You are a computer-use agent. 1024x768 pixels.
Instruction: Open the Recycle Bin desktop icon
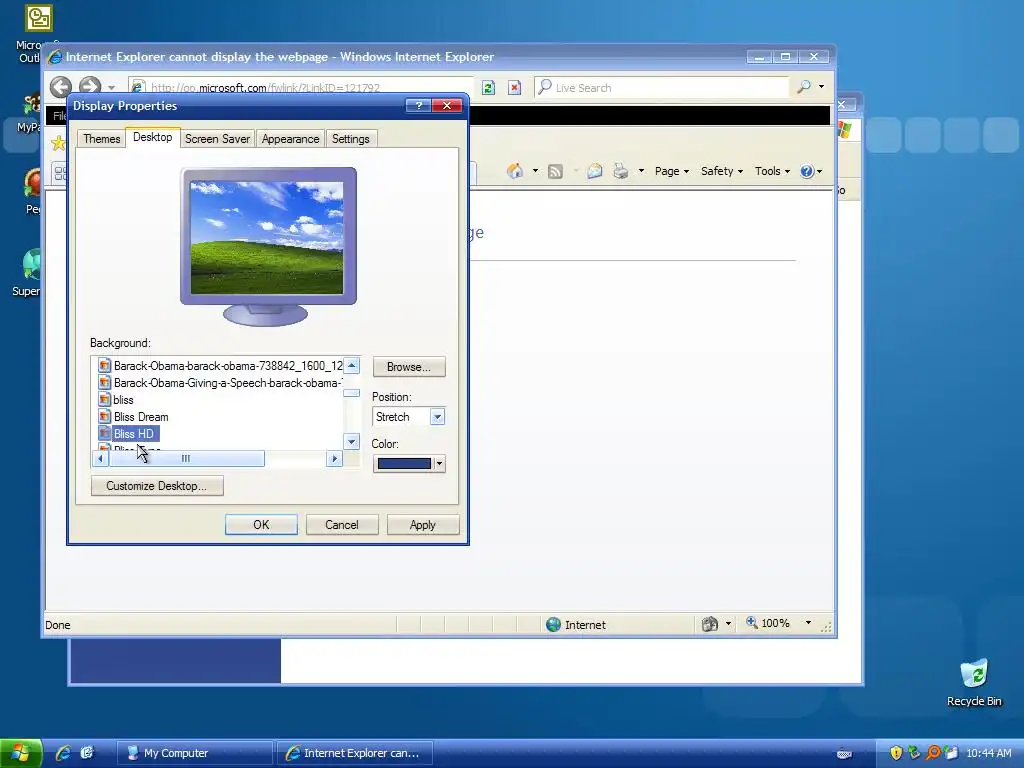pyautogui.click(x=974, y=683)
